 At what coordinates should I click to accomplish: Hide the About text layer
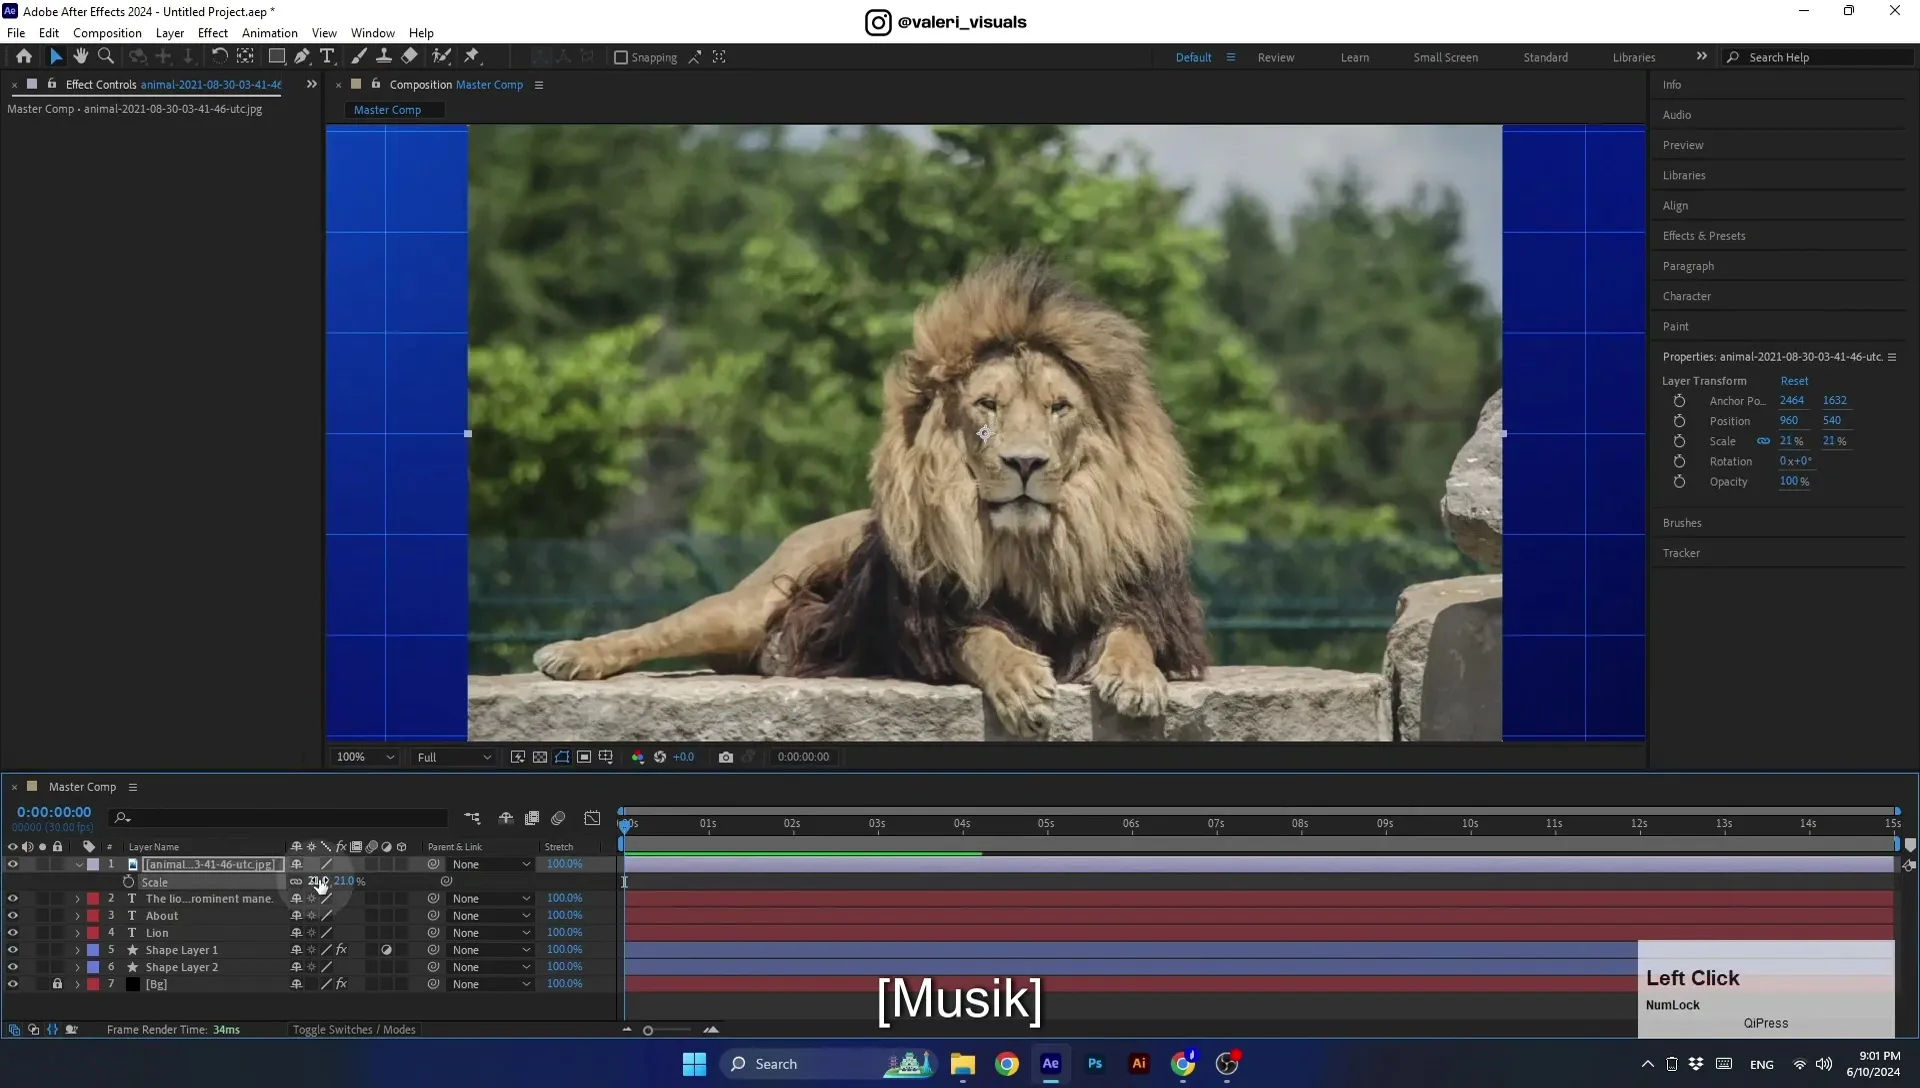[x=13, y=916]
